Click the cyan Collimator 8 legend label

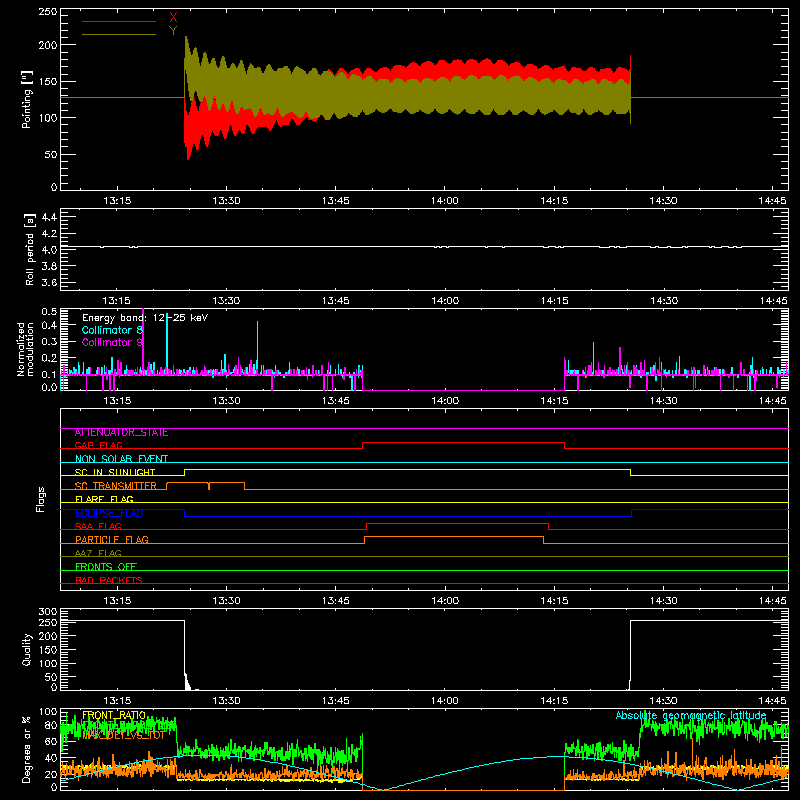tap(112, 330)
